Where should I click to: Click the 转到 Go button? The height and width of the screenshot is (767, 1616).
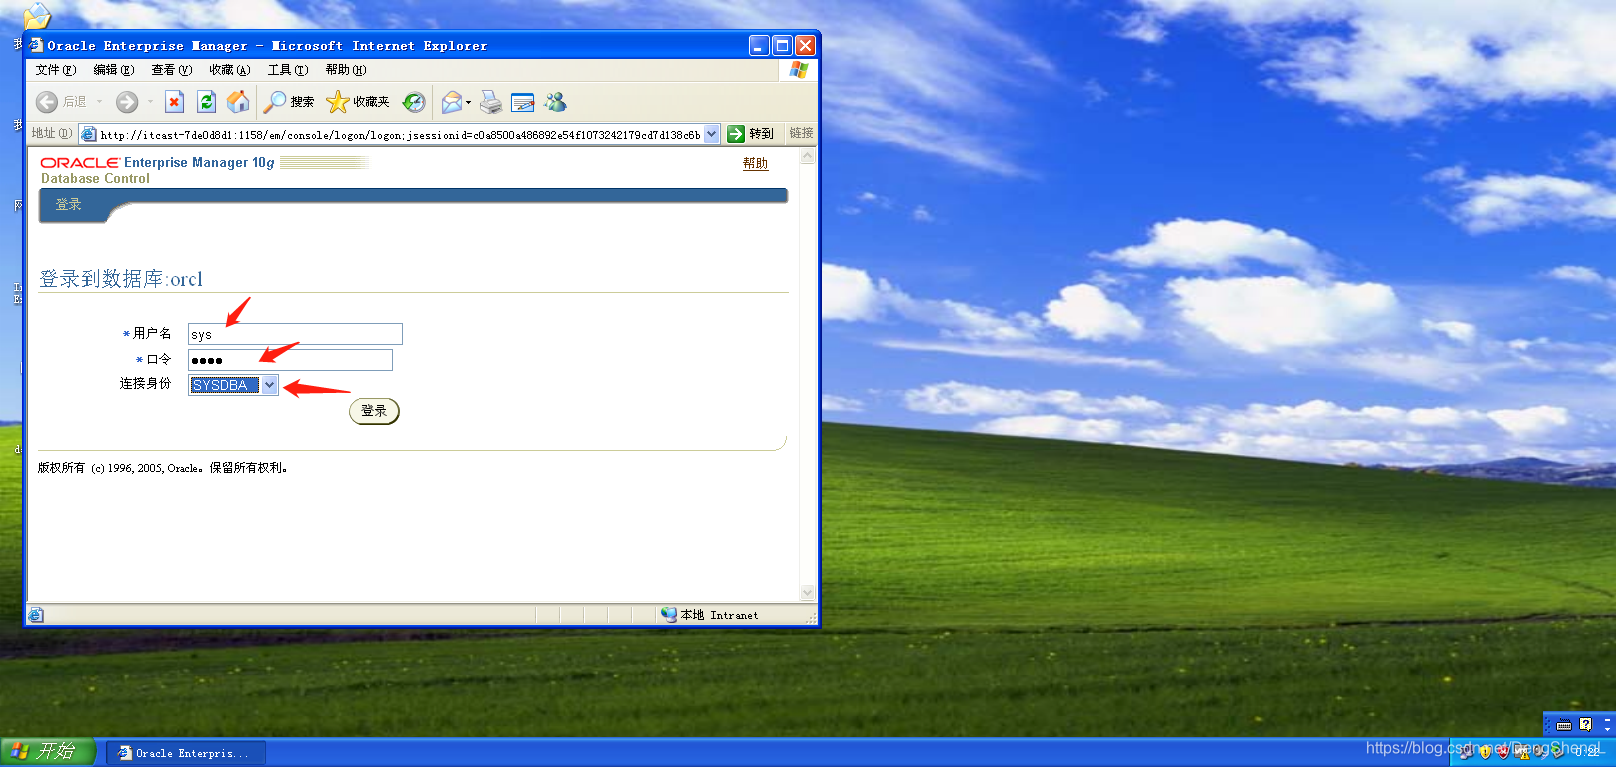point(751,134)
